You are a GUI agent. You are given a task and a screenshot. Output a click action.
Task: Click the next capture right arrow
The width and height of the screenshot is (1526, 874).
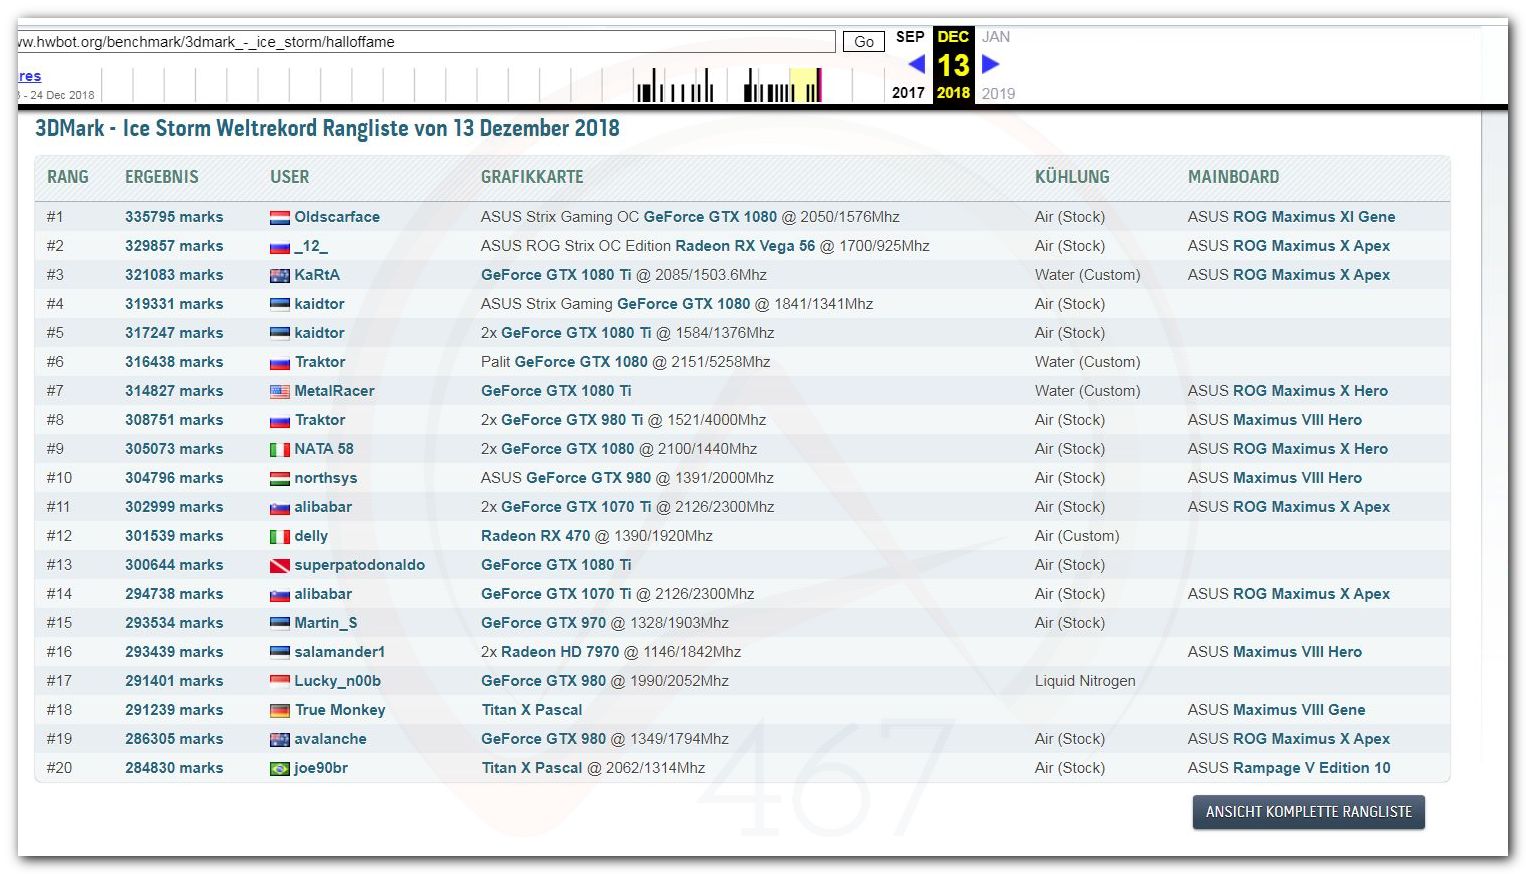[x=990, y=64]
